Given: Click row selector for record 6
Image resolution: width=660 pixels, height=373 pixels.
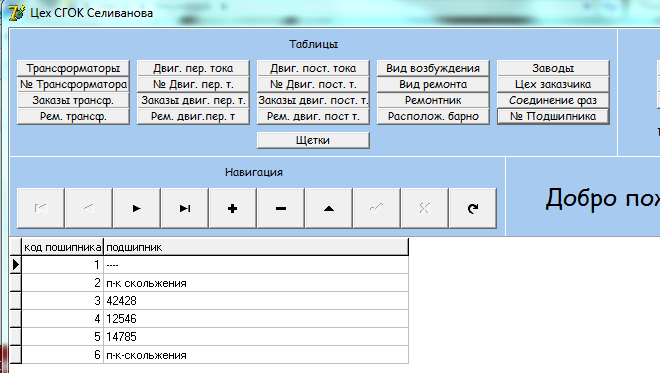Looking at the screenshot, I should tap(16, 355).
